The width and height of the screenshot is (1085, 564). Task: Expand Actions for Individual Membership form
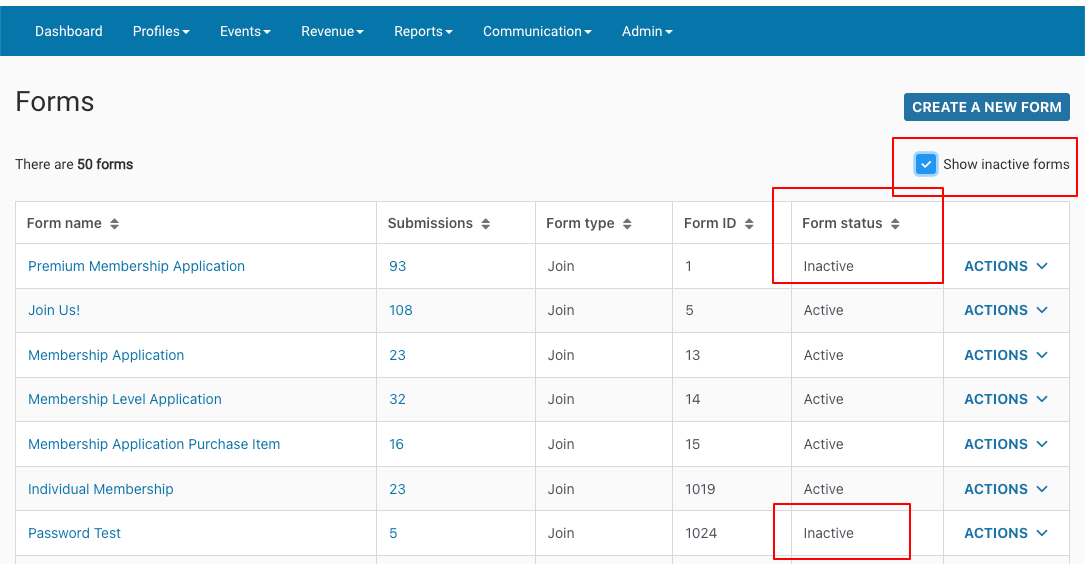(x=1006, y=489)
